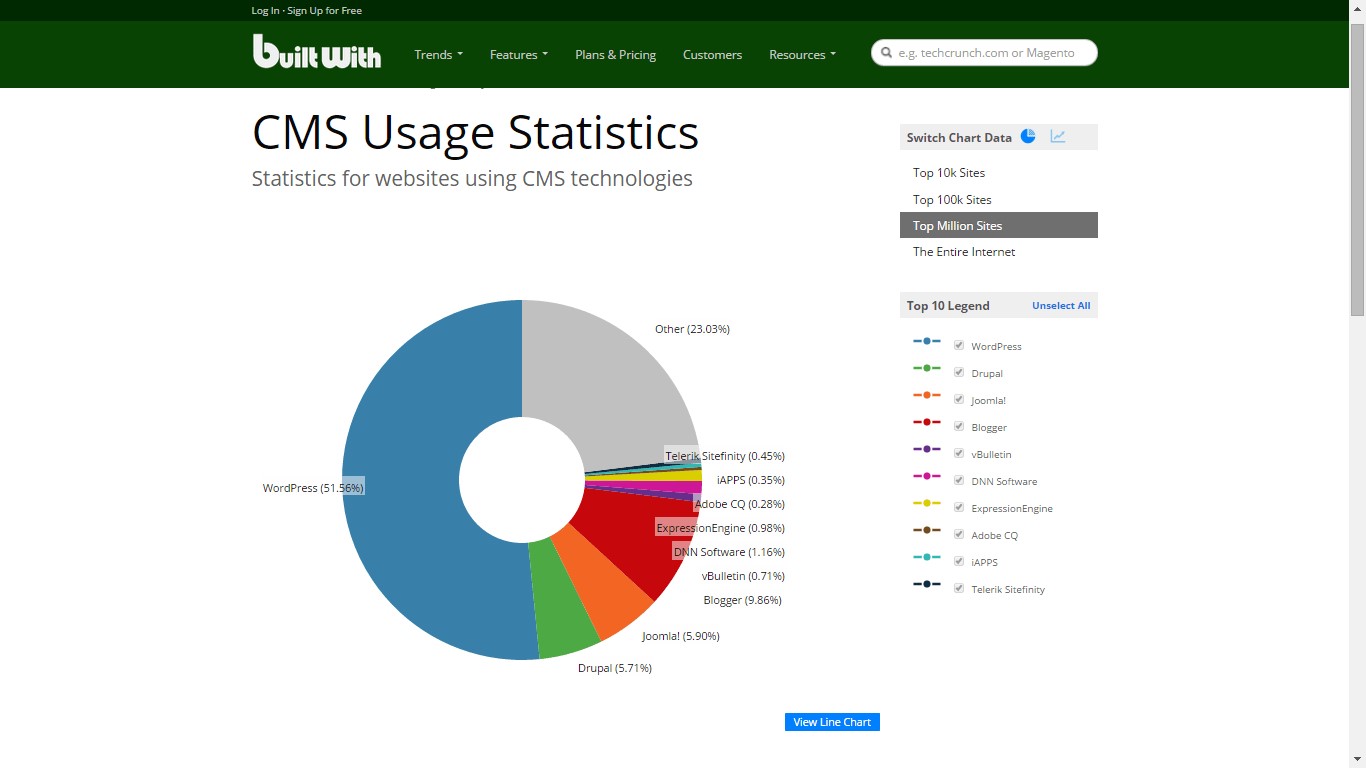The image size is (1366, 768).
Task: Expand the Trends dropdown menu
Action: 438,55
